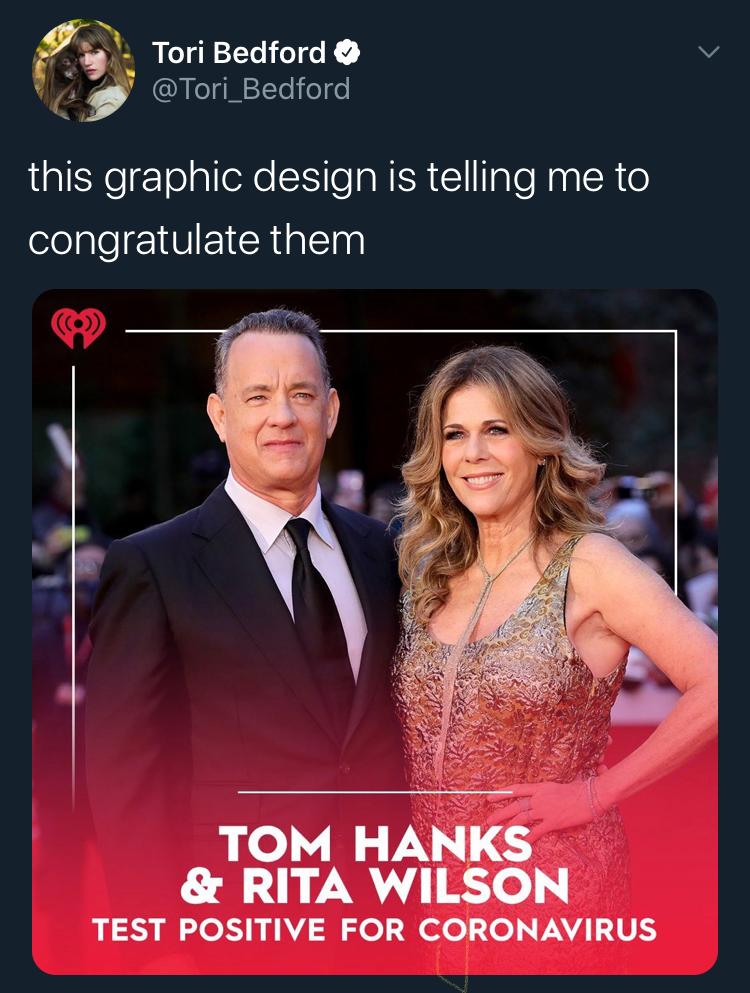Screen dimensions: 750x993
Task: Click the 'TEST POSITIVE FOR CORONAVIRUS' caption
Action: [x=374, y=930]
